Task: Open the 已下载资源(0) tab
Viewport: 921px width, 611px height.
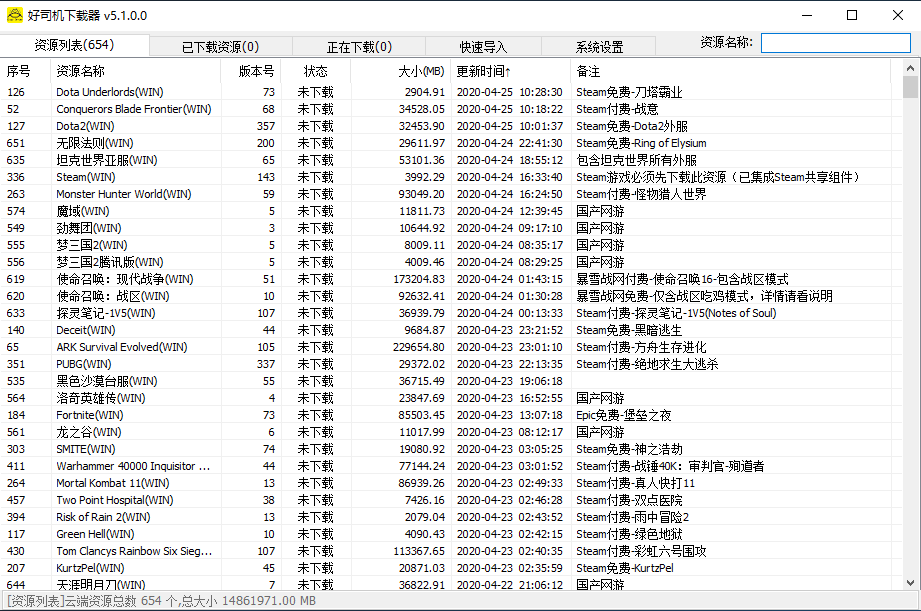Action: click(220, 47)
